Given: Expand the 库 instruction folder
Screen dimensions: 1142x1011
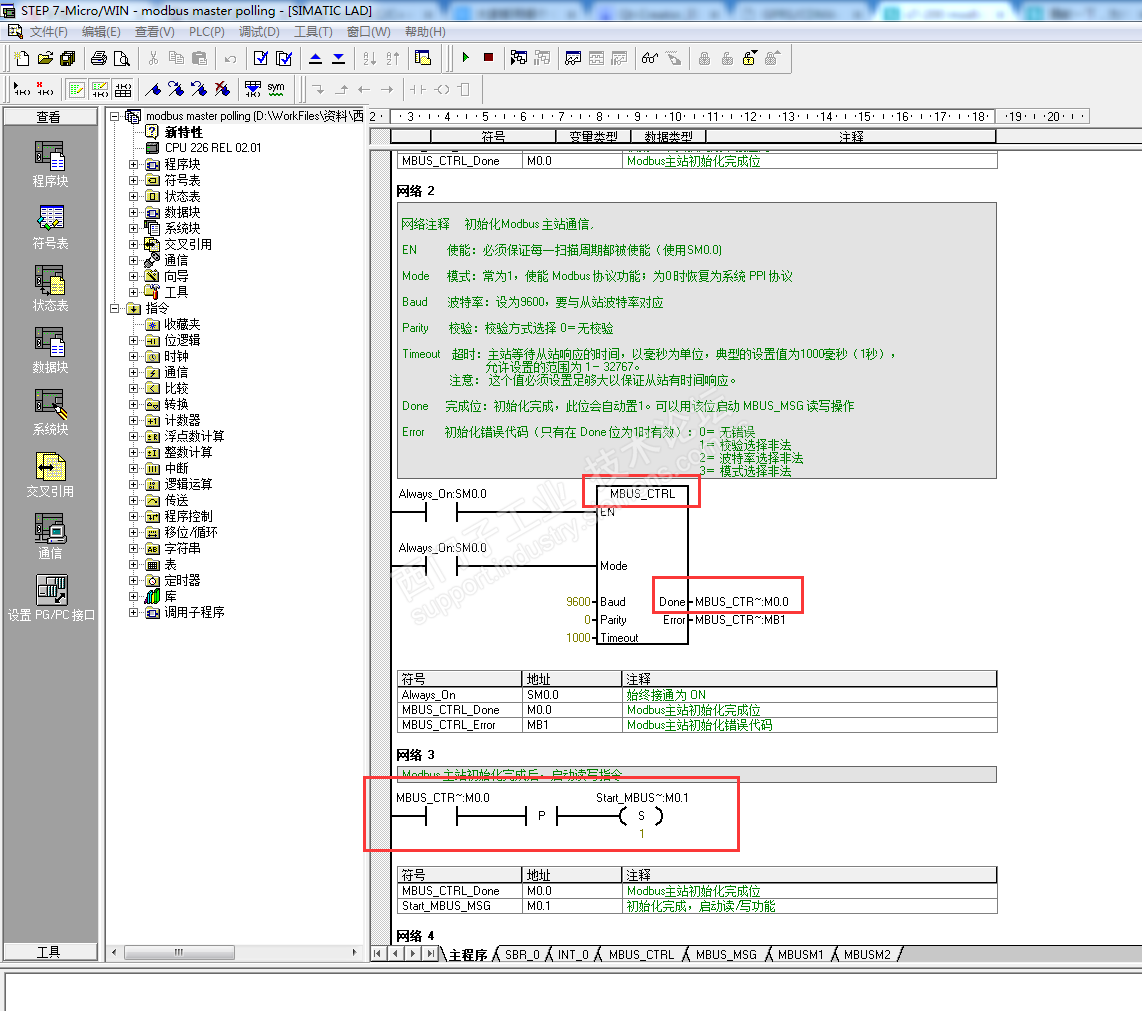Looking at the screenshot, I should click(x=133, y=597).
